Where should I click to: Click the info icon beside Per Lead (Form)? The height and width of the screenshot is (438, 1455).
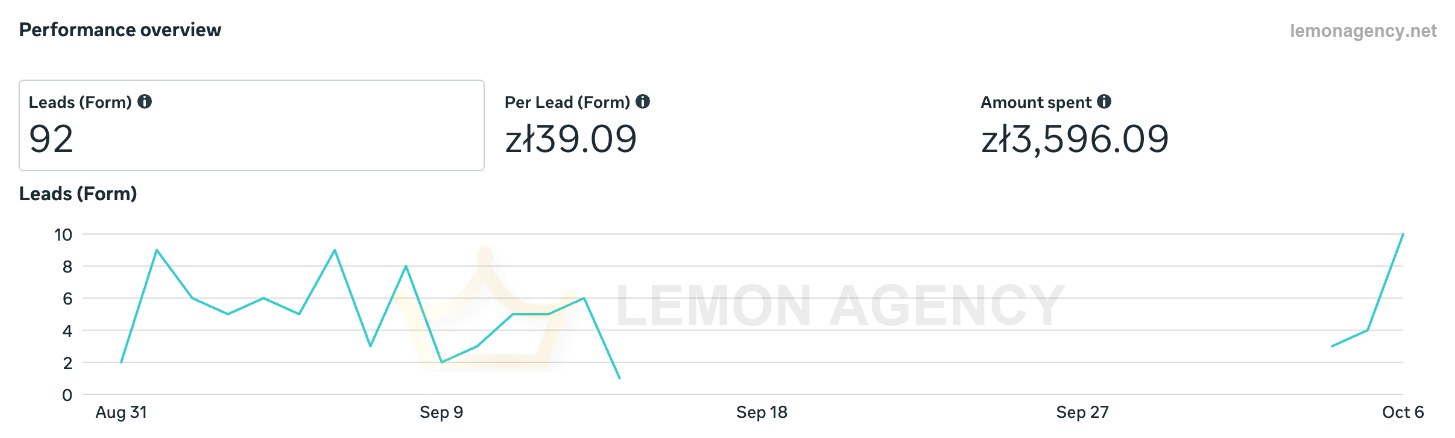point(643,102)
